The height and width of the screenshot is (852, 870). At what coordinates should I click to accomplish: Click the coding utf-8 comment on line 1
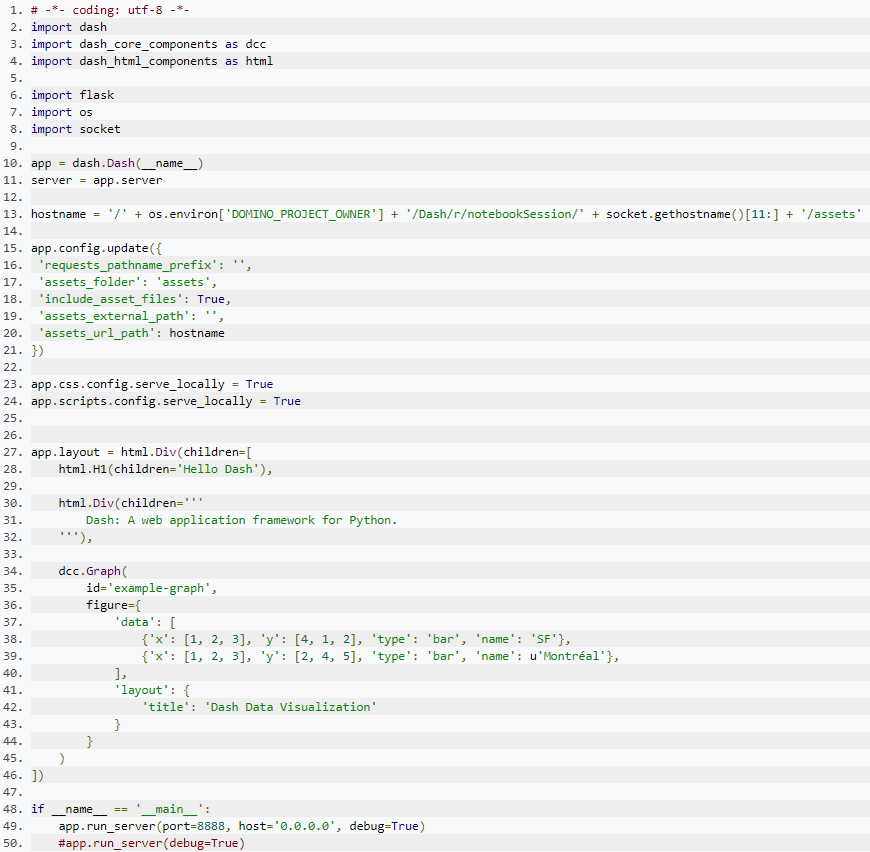110,10
